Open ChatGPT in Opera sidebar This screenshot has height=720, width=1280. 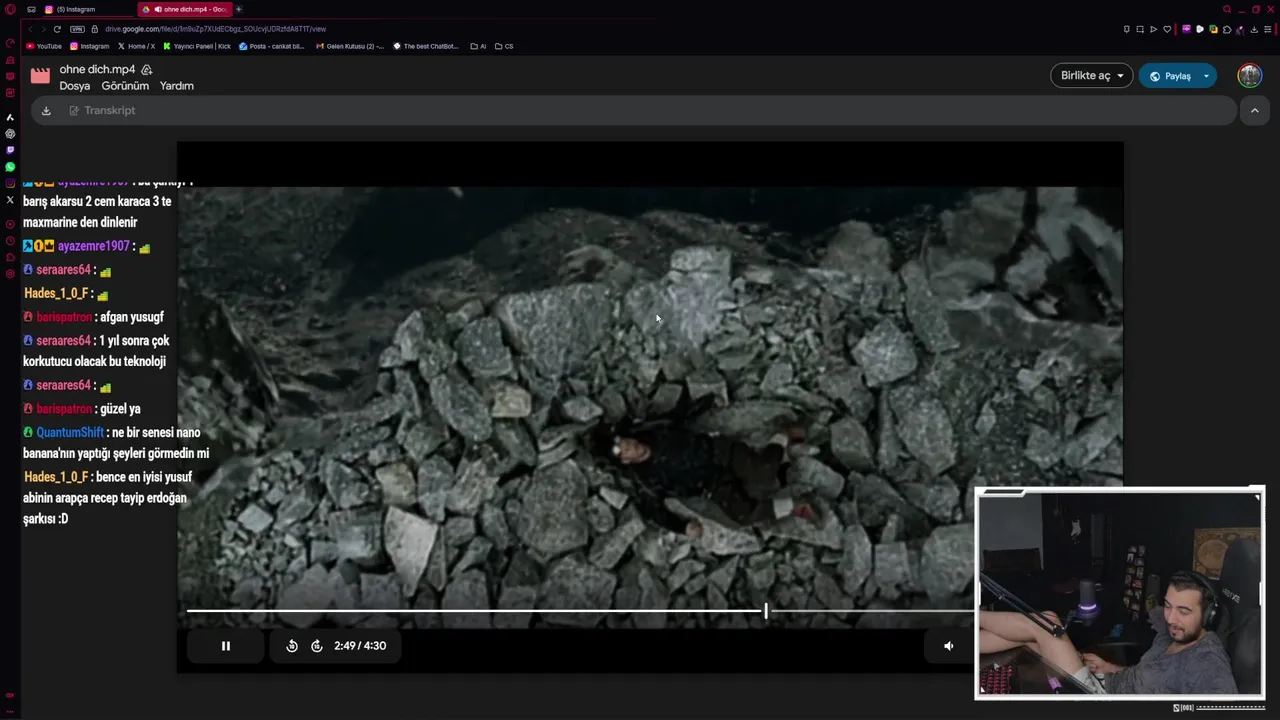(10, 134)
